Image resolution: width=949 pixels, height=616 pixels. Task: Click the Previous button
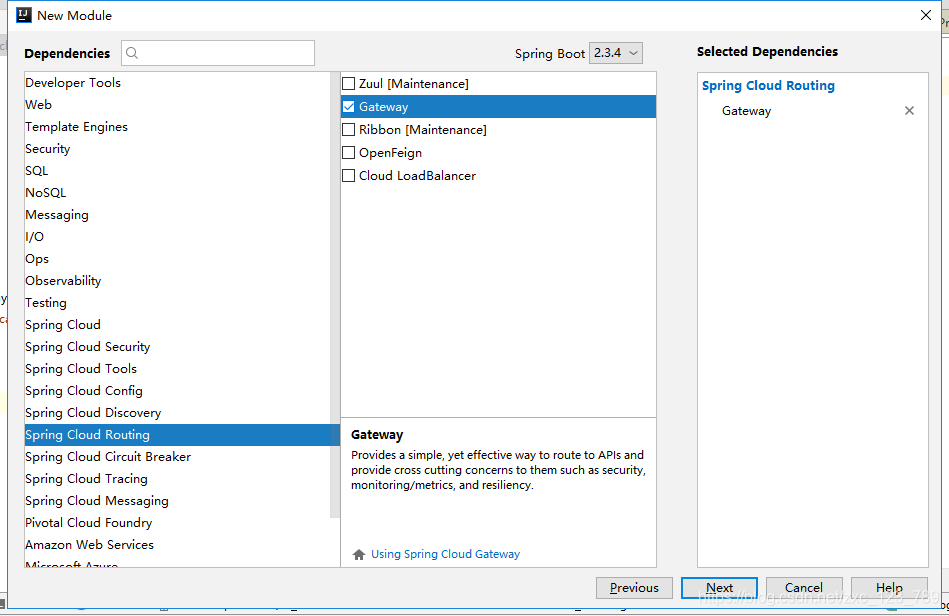click(634, 588)
